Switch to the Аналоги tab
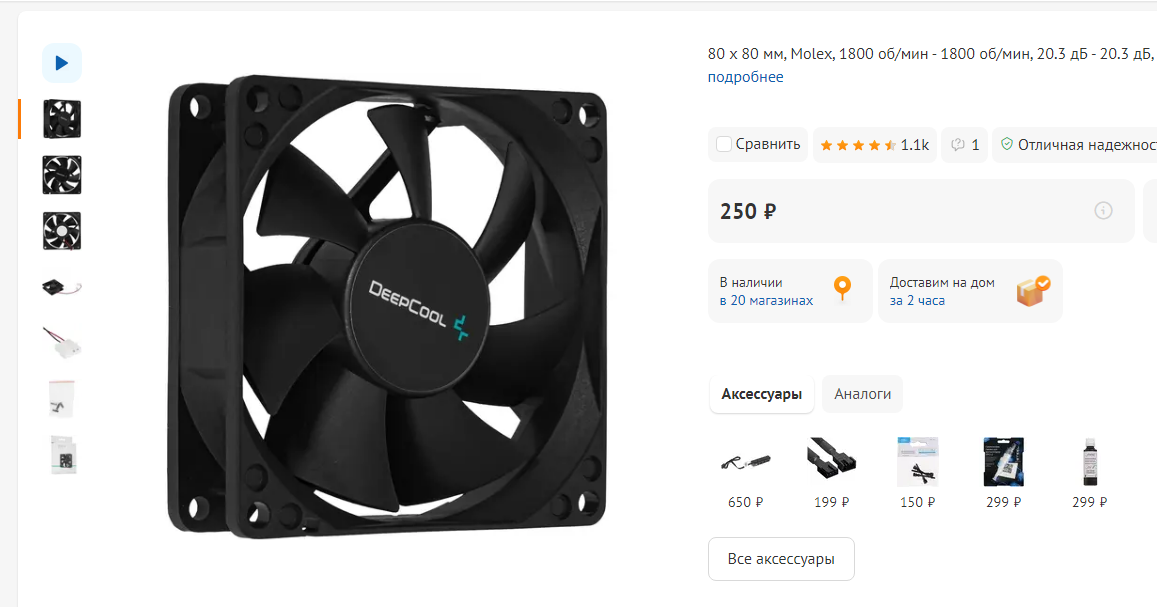The image size is (1157, 607). 862,394
